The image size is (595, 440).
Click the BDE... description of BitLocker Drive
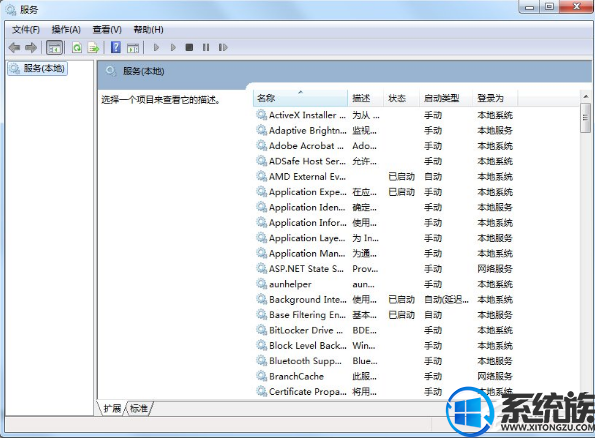click(x=364, y=330)
